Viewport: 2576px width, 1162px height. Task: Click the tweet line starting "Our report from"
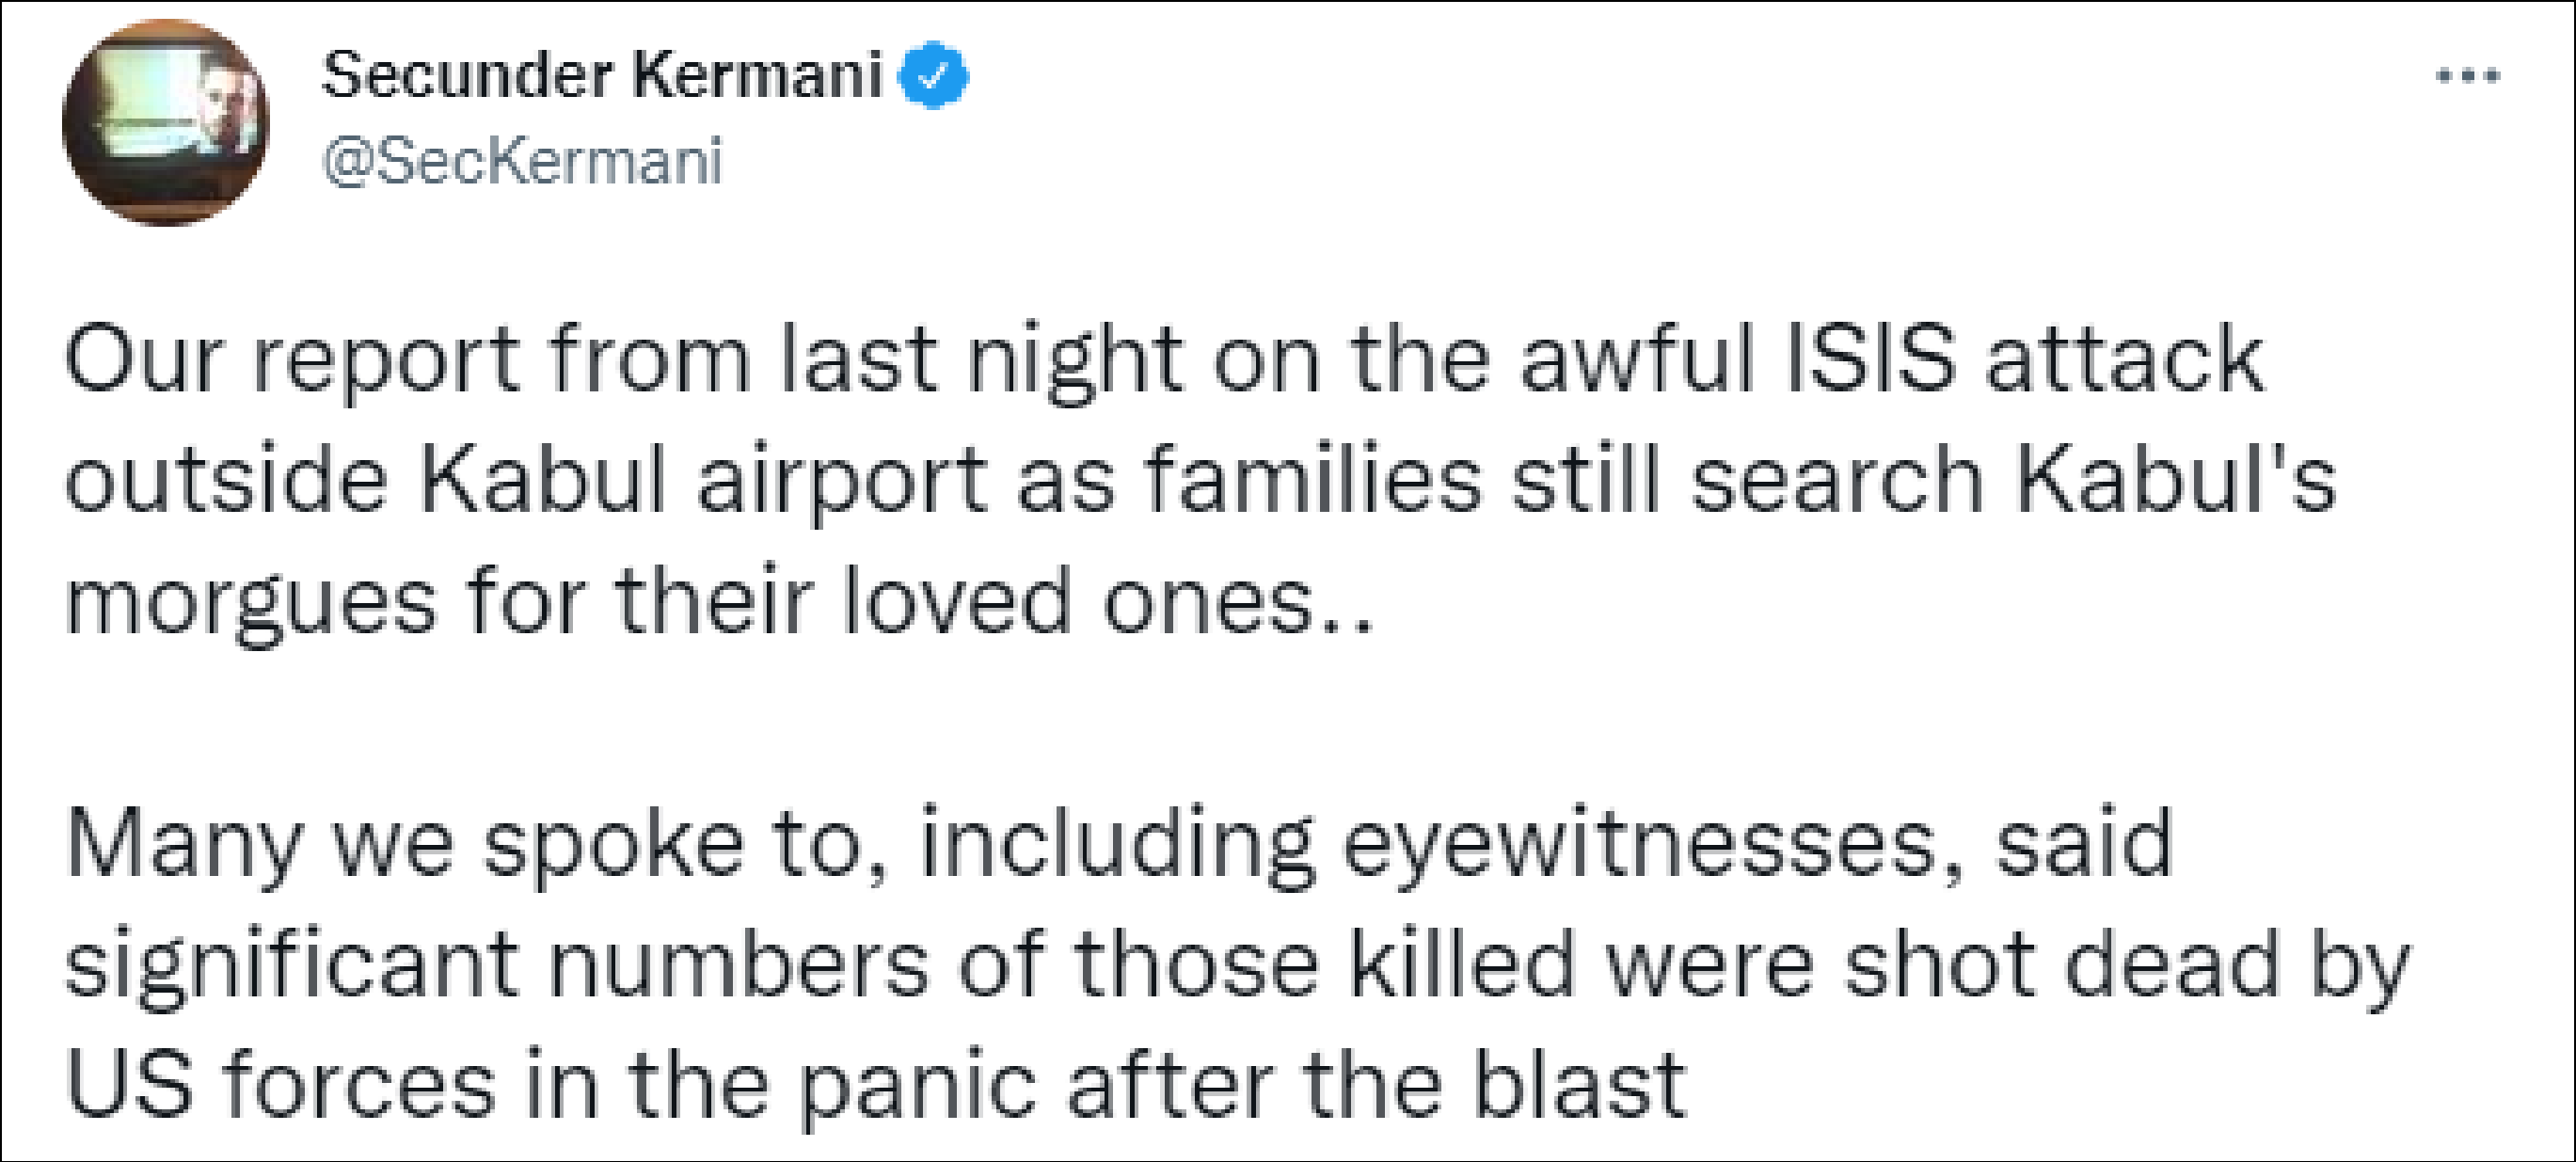click(x=1164, y=360)
